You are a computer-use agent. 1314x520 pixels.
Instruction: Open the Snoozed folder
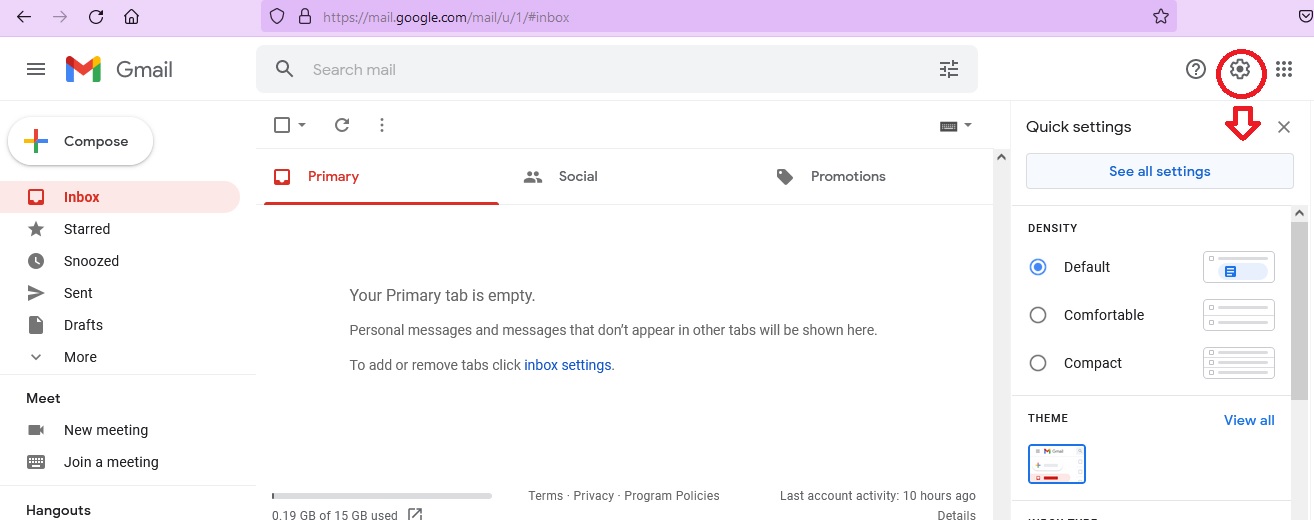click(x=120, y=261)
